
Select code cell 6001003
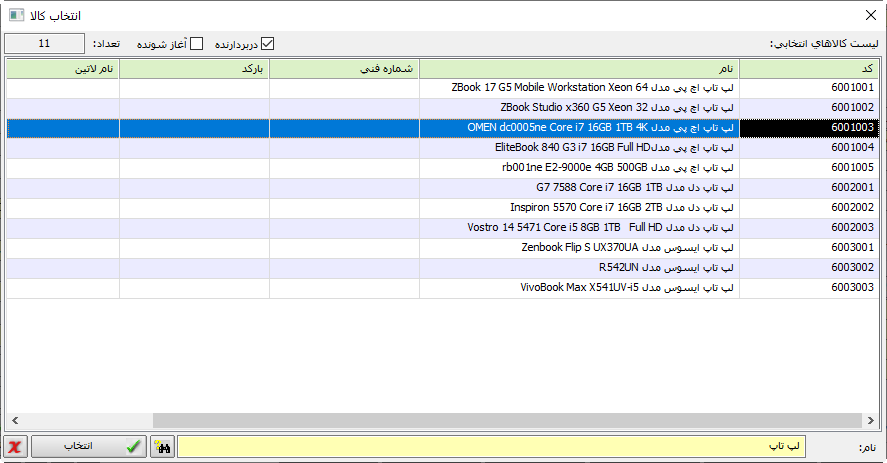[x=809, y=128]
